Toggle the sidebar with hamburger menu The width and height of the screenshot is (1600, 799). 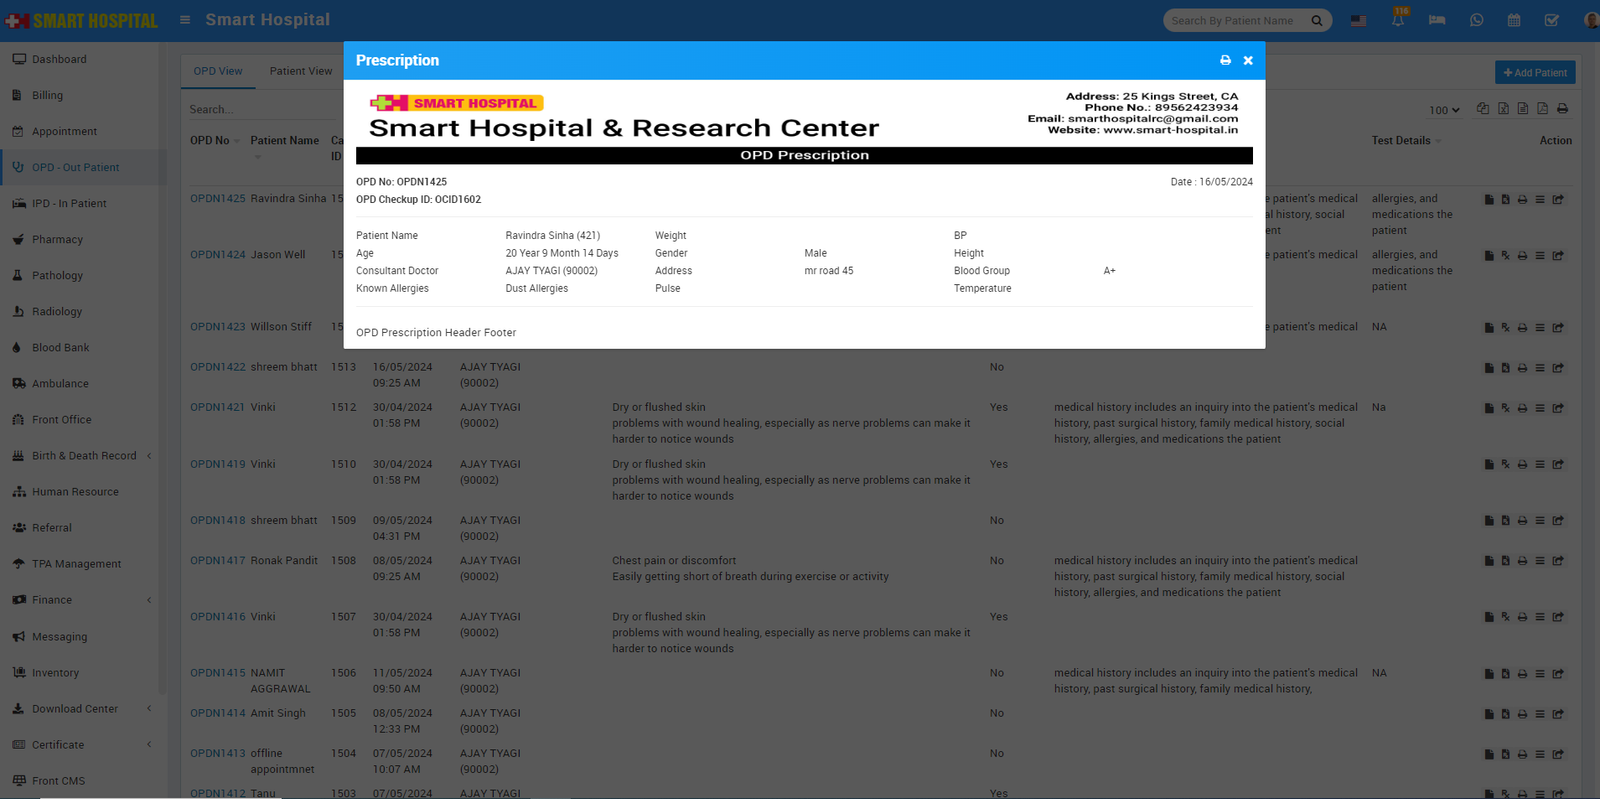pyautogui.click(x=185, y=20)
